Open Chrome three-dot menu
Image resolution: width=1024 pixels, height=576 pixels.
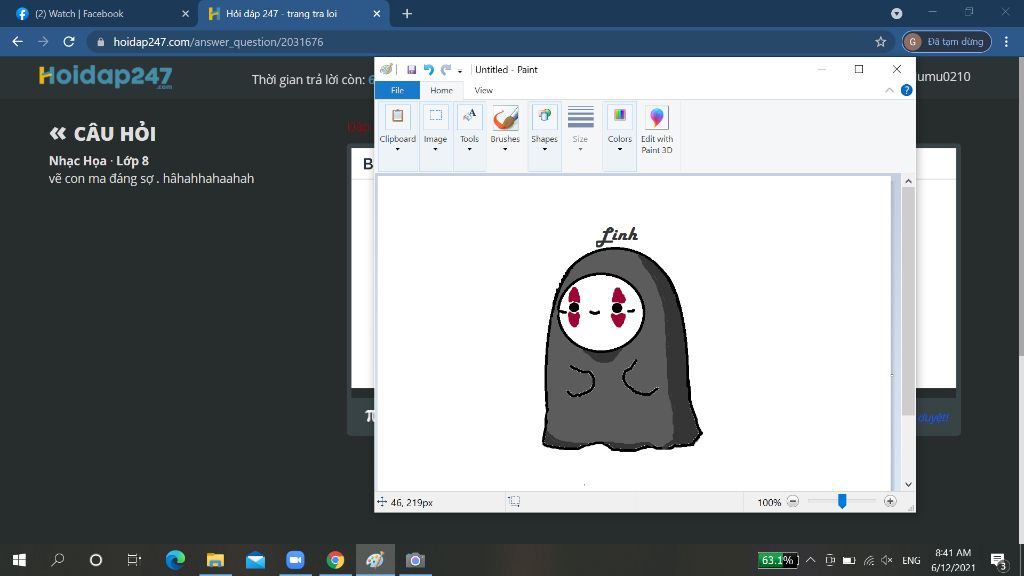[x=1006, y=42]
